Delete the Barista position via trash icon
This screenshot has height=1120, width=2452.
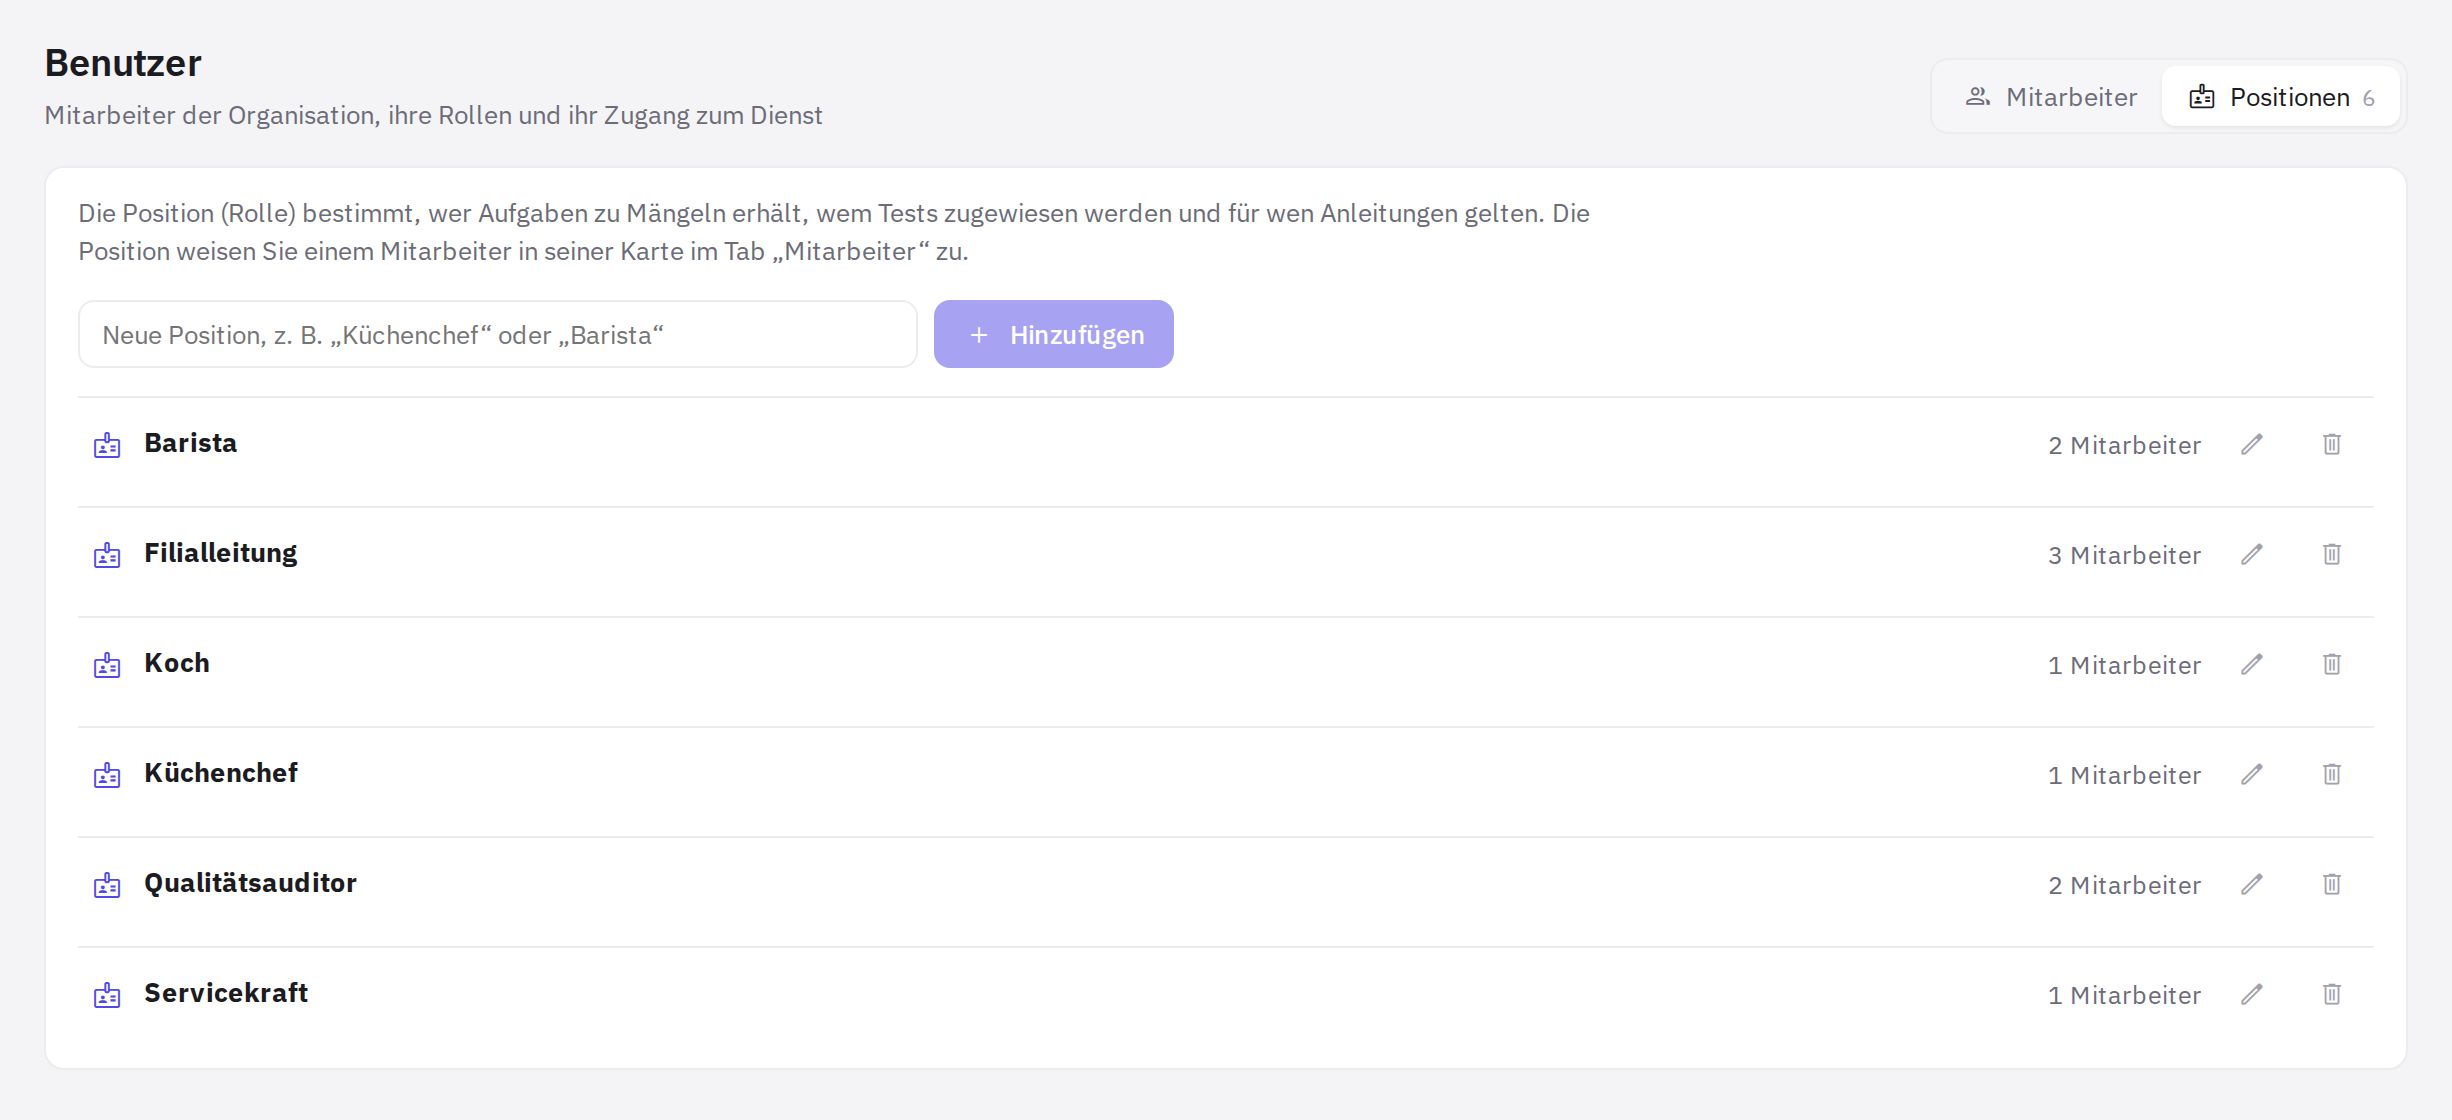[x=2331, y=444]
